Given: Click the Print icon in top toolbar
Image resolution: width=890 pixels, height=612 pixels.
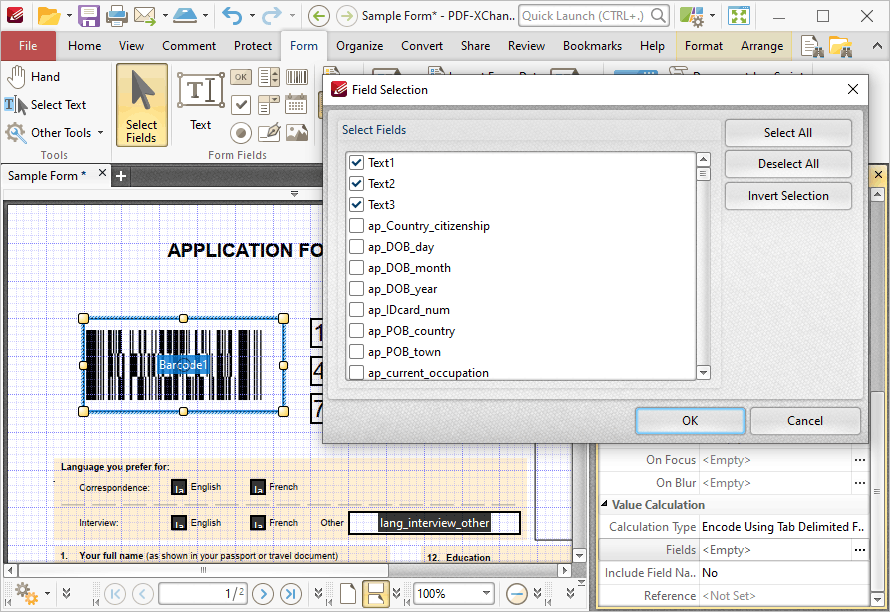Looking at the screenshot, I should 117,16.
